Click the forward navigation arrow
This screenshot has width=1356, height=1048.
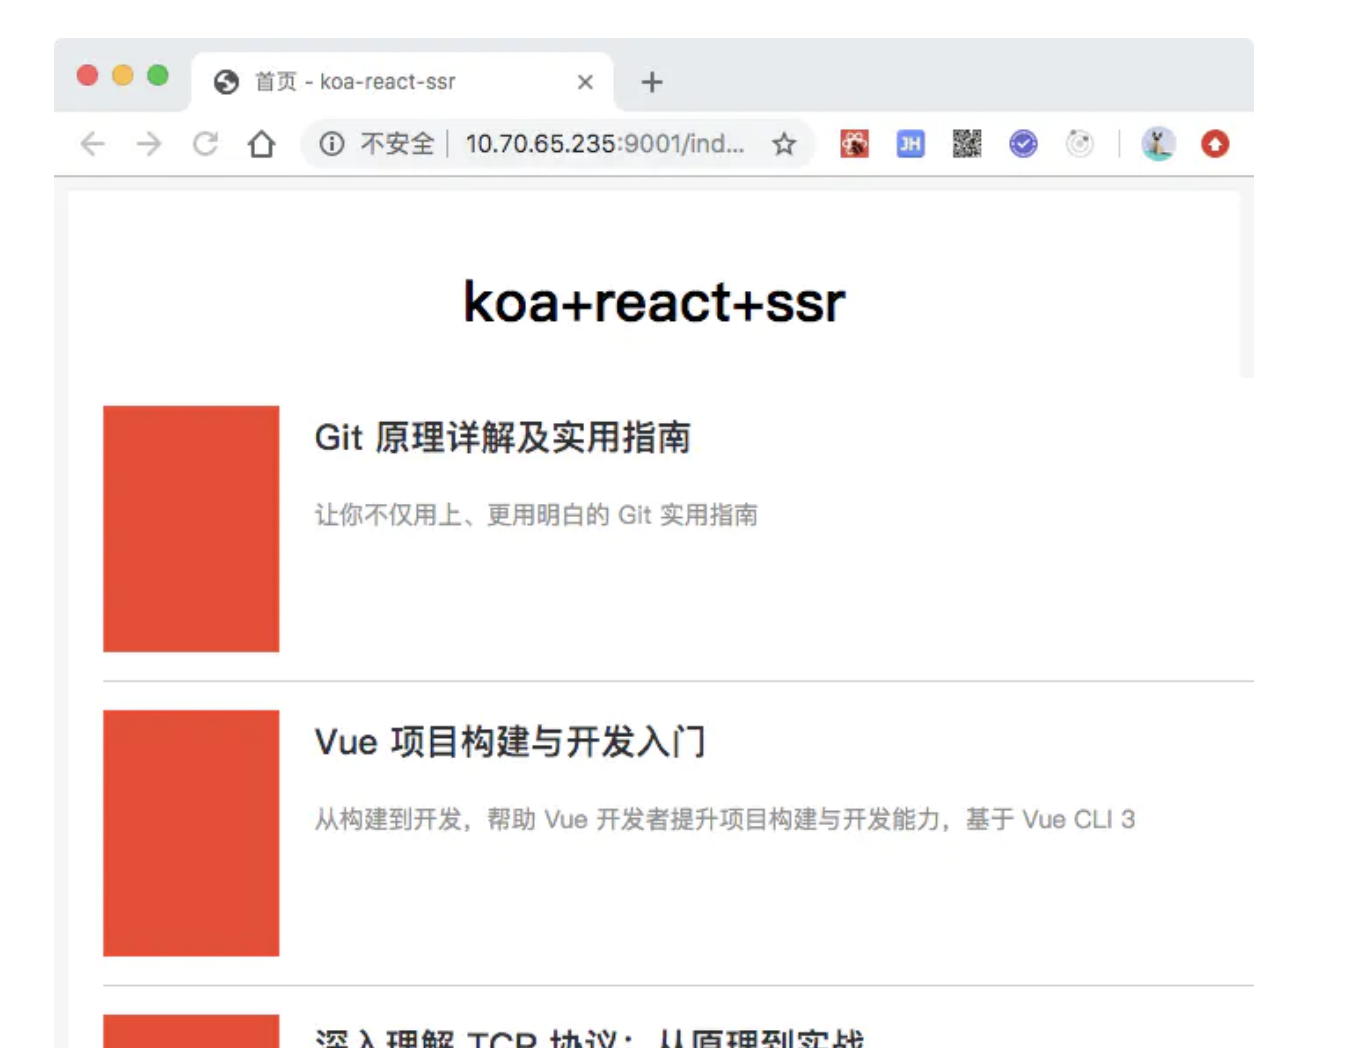(149, 144)
